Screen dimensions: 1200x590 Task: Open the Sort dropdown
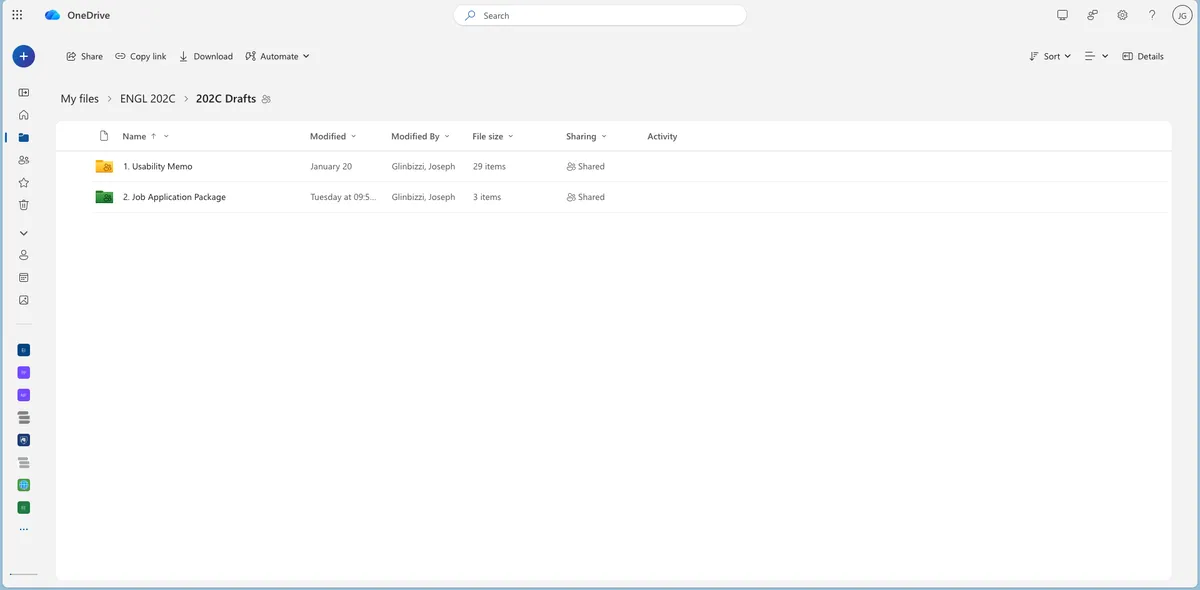click(1049, 56)
